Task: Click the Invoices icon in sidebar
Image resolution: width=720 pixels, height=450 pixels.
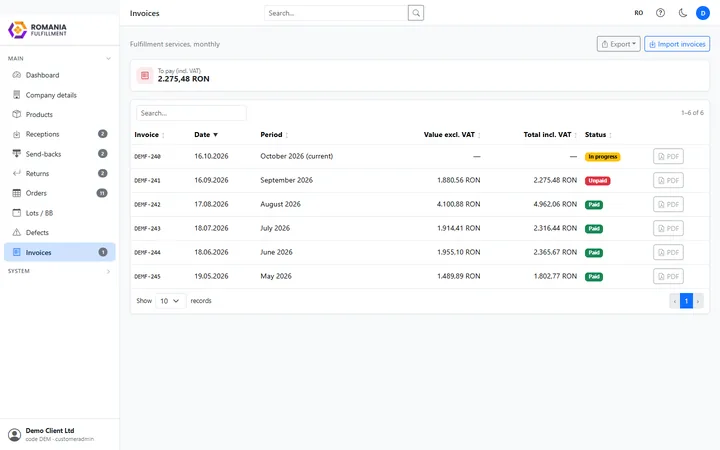Action: (17, 252)
